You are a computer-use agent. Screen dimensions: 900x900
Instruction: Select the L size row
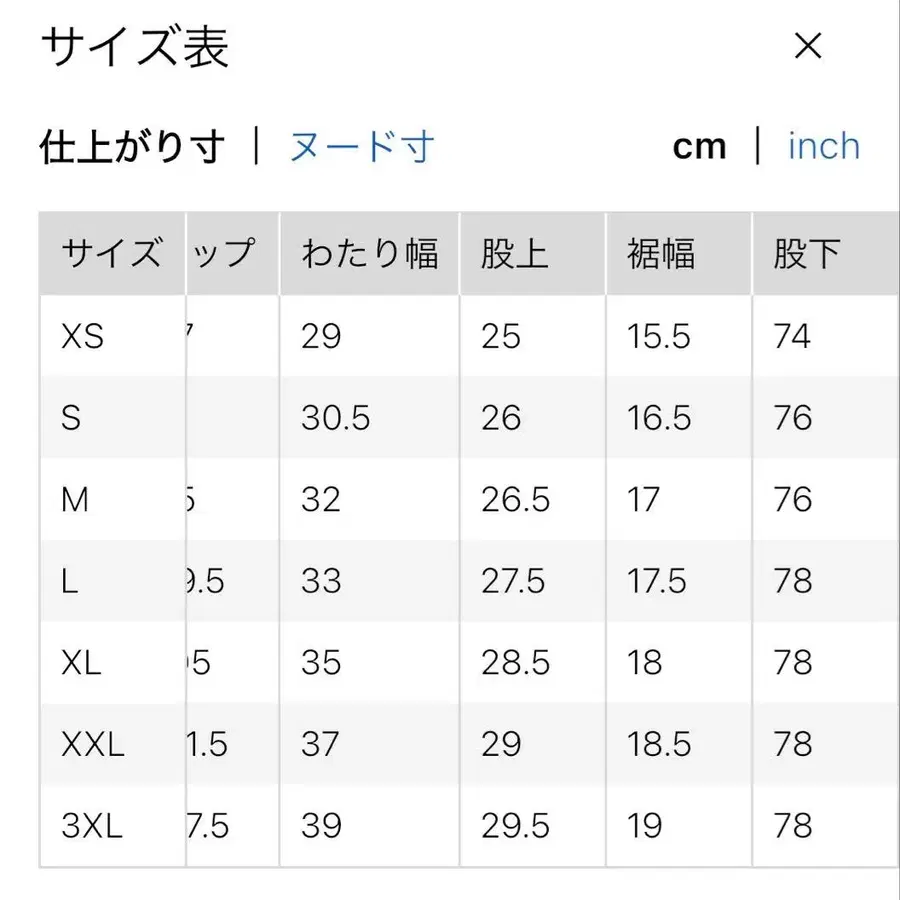[68, 581]
